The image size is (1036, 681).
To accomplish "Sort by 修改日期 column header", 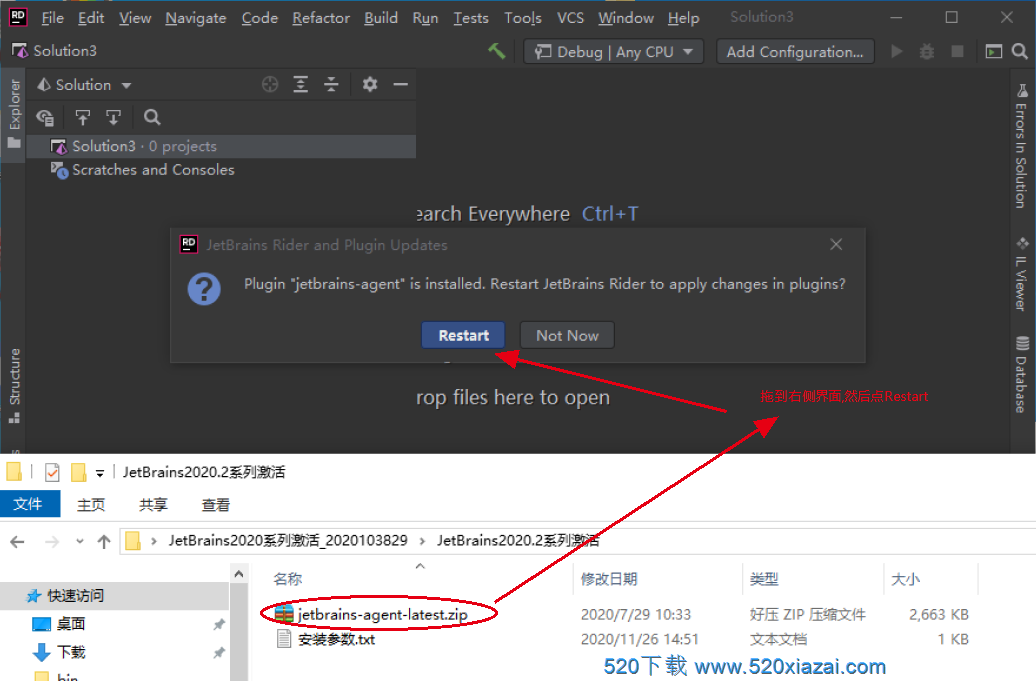I will [x=609, y=579].
